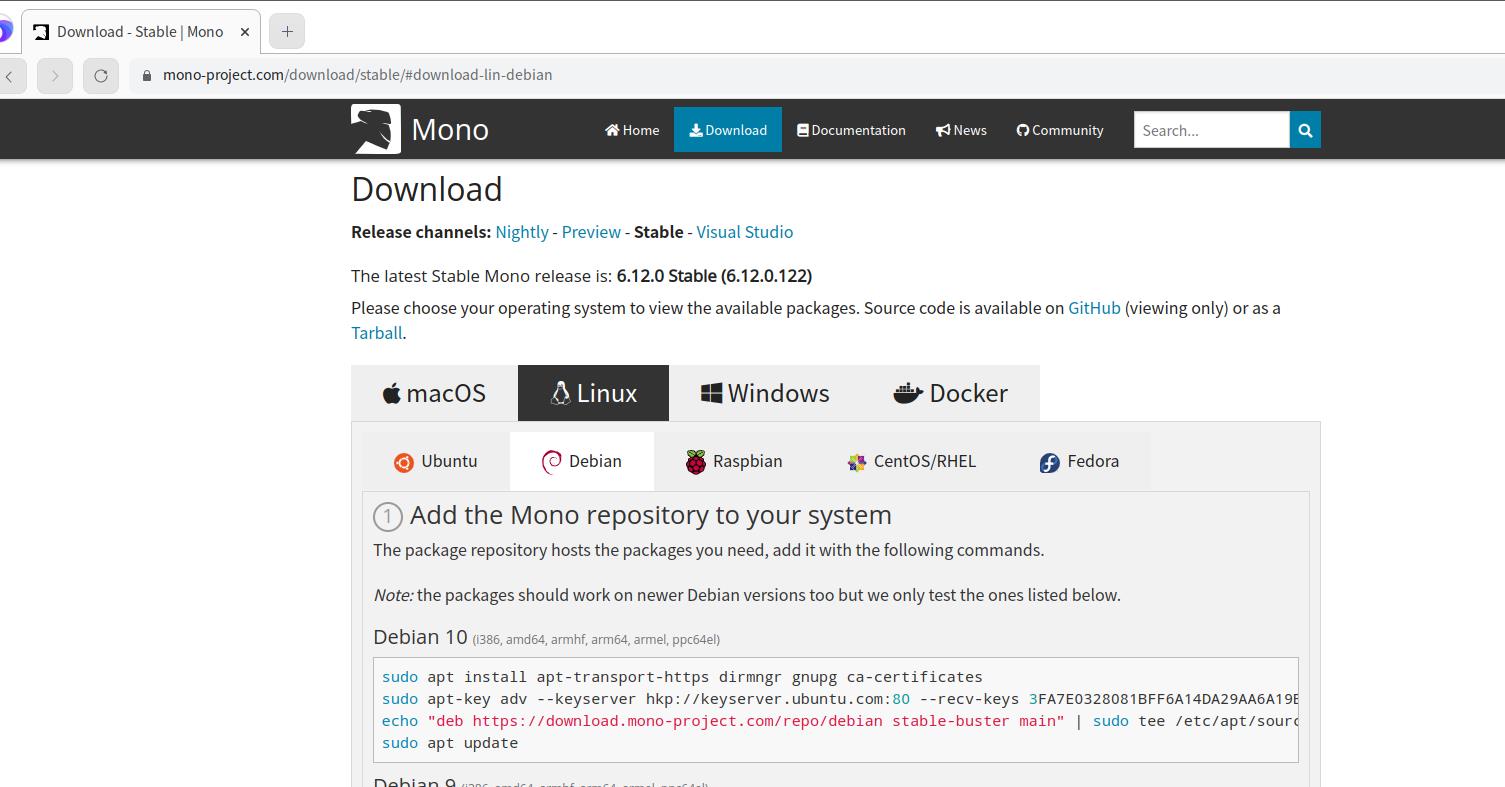Select the Docker tab
Viewport: 1505px width, 787px height.
tap(950, 393)
